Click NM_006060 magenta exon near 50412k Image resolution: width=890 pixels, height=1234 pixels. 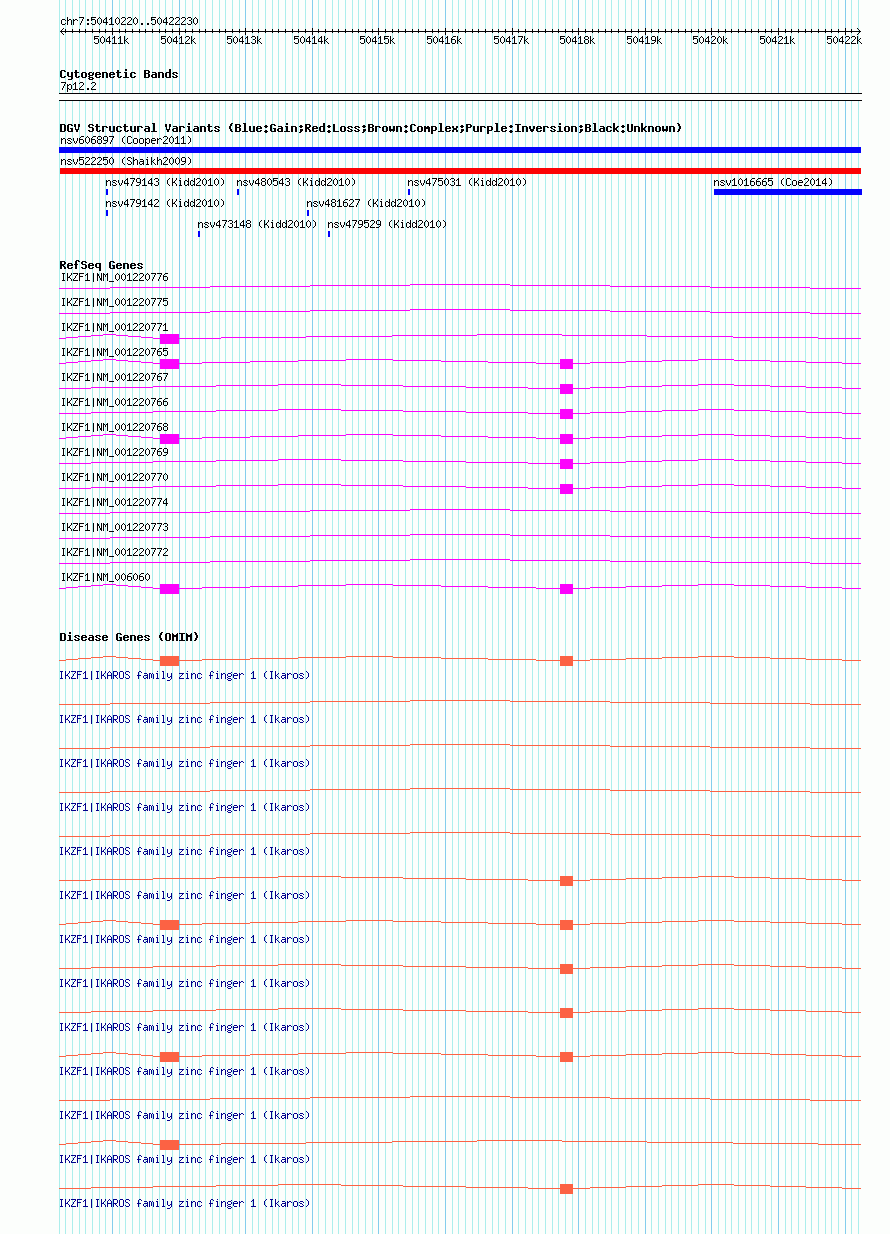coord(169,589)
